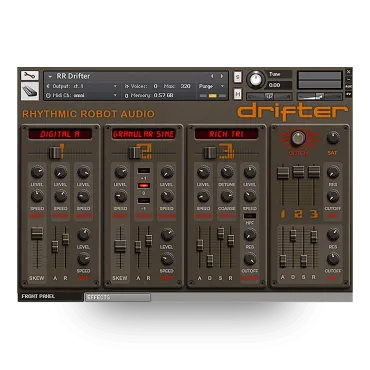Click the Max voices value 320
The height and width of the screenshot is (370, 370).
[186, 86]
